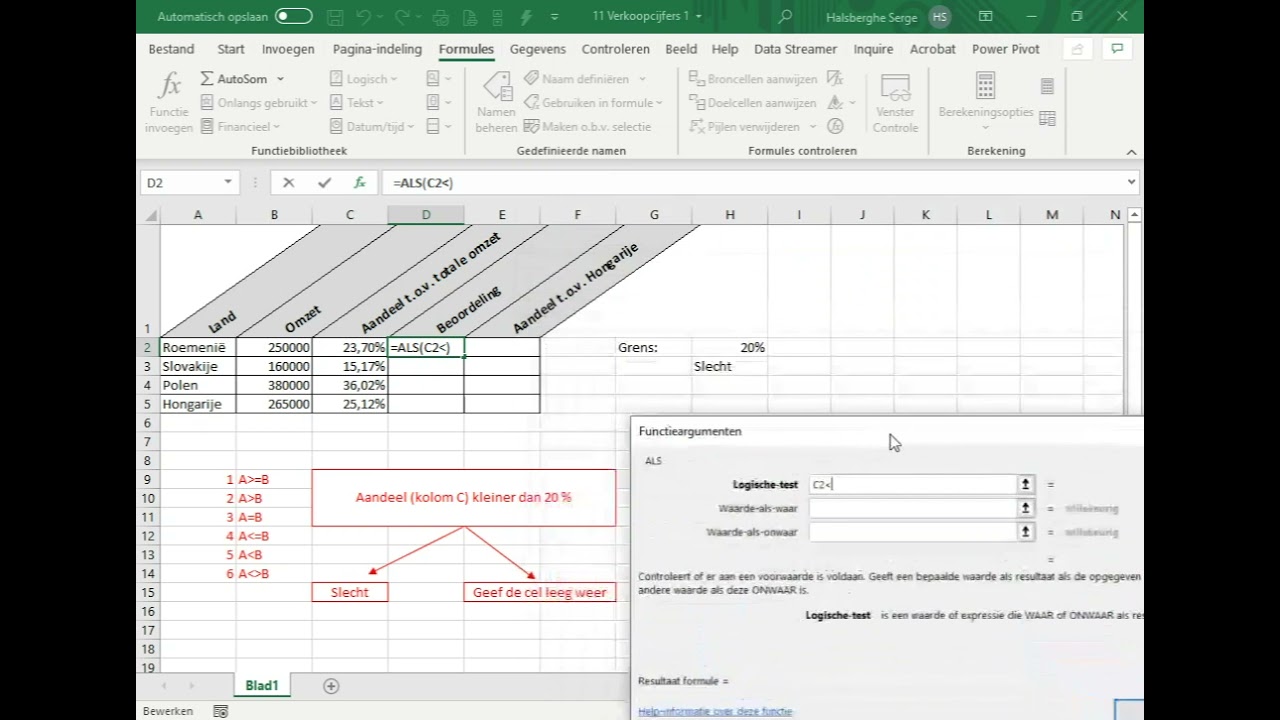Viewport: 1280px width, 720px height.
Task: Click the Save icon in title bar
Action: pyautogui.click(x=335, y=17)
